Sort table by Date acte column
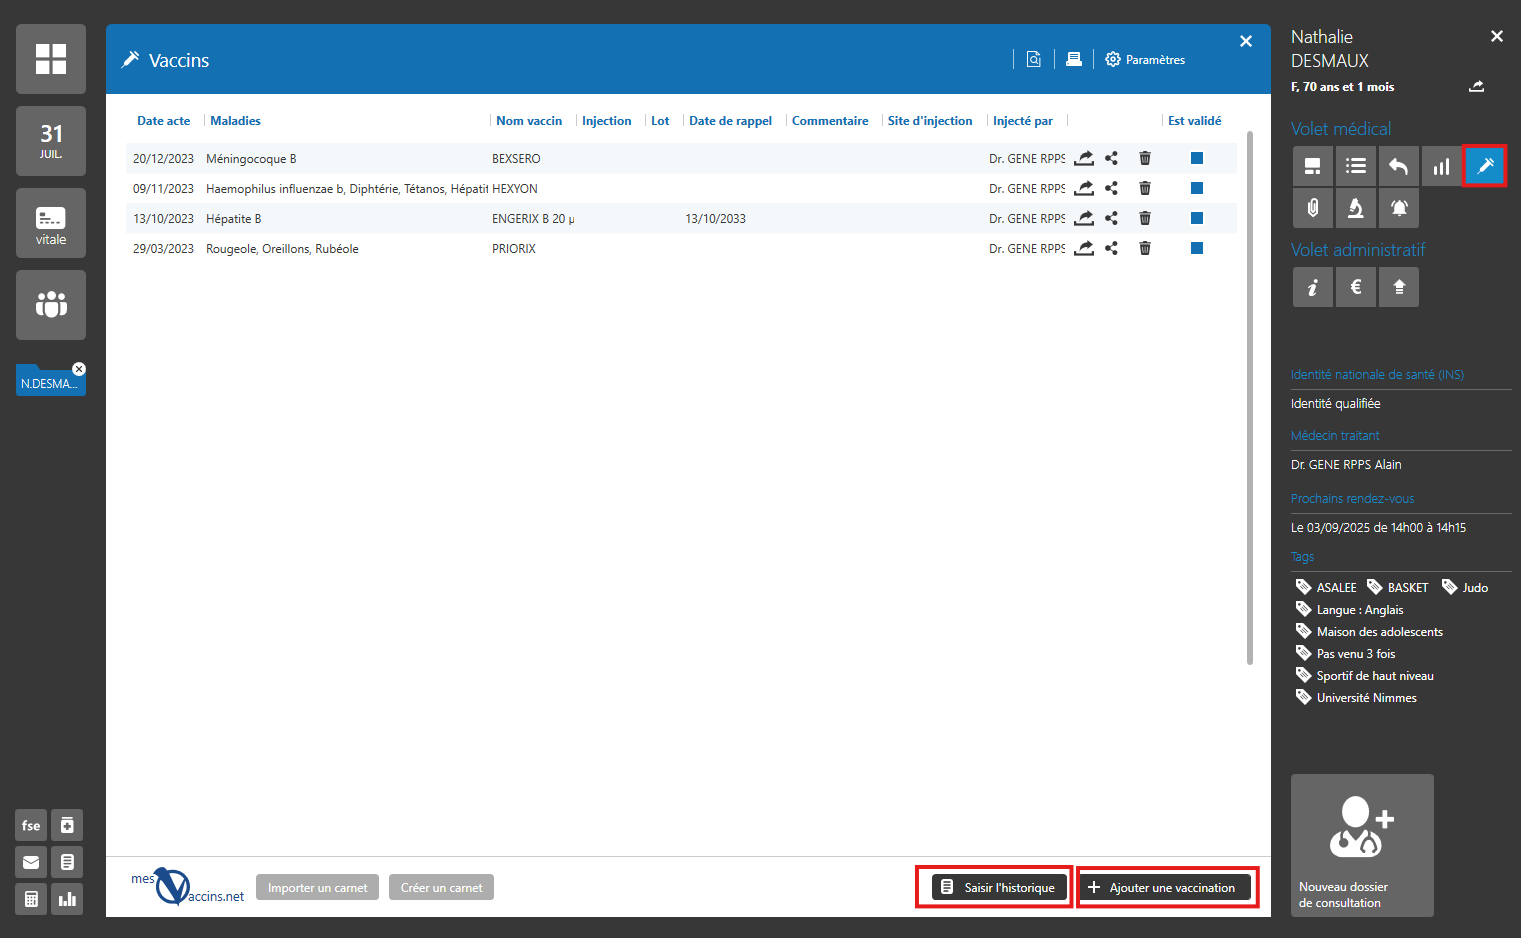 point(163,121)
